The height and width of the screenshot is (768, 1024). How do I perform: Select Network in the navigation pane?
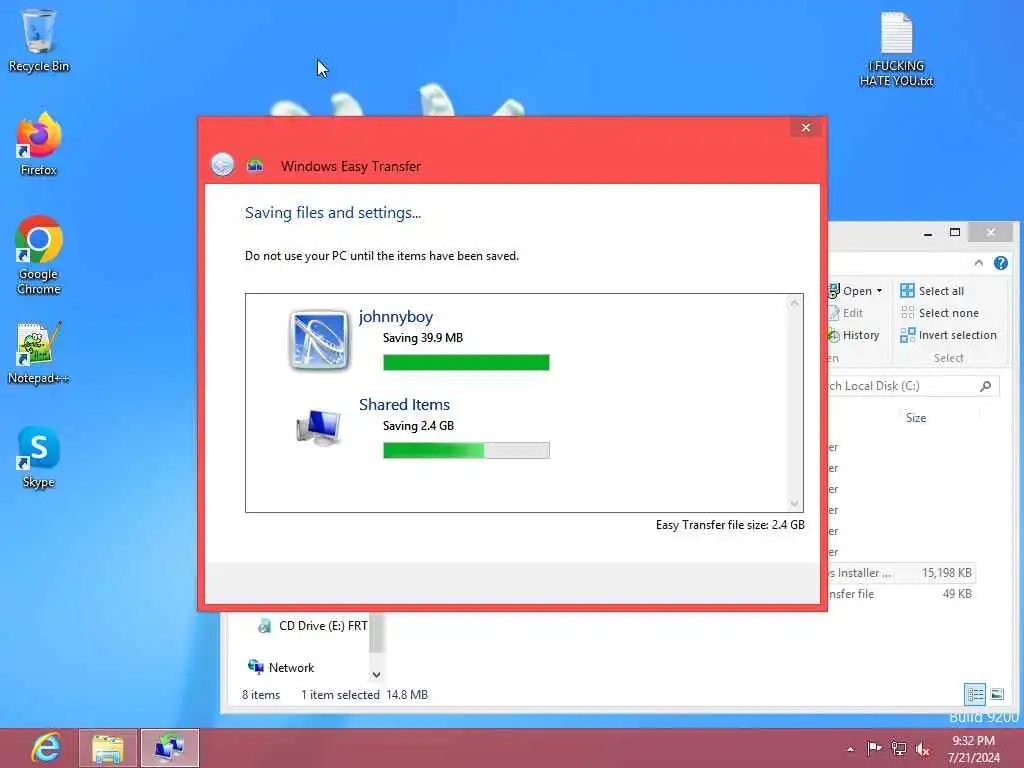tap(281, 667)
